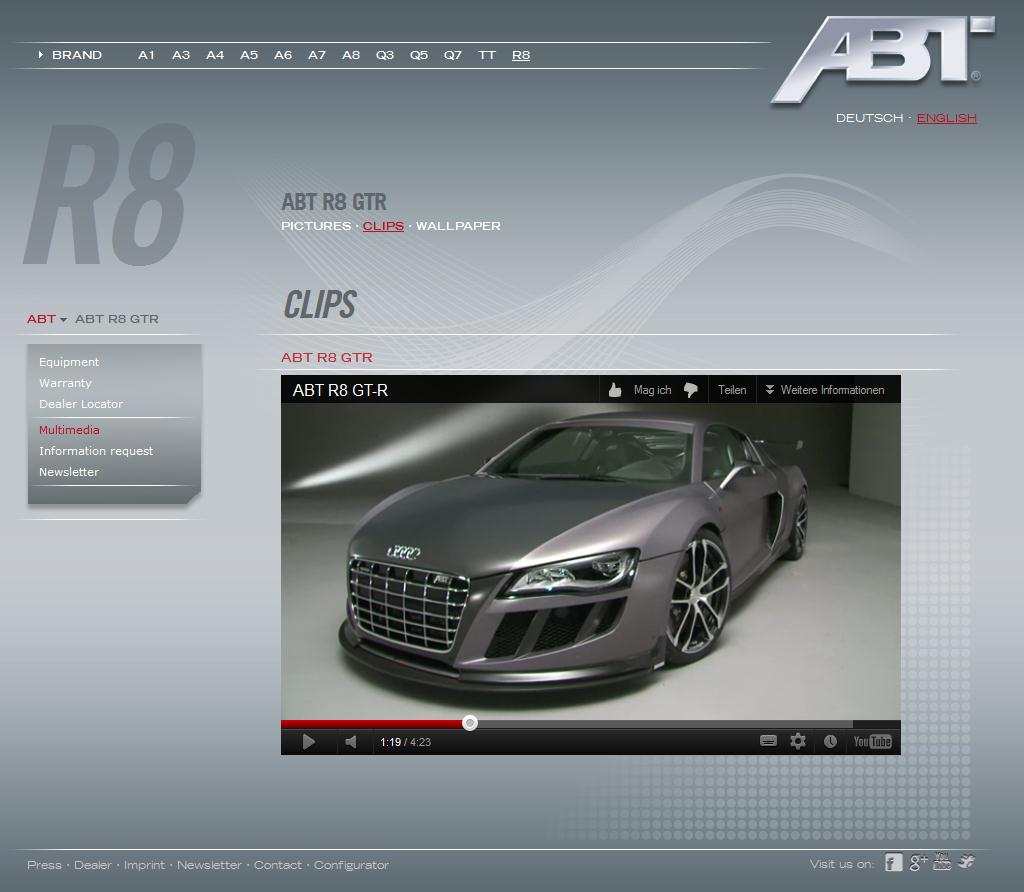Click the ABT R8 GTR sidebar breadcrumb
This screenshot has width=1024, height=892.
(117, 319)
